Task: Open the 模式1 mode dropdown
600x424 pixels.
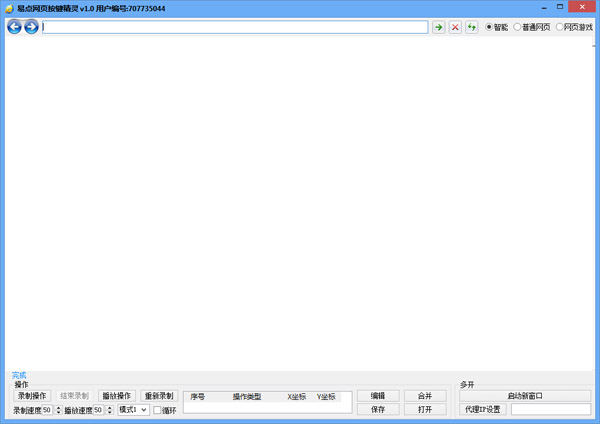Action: pyautogui.click(x=134, y=410)
